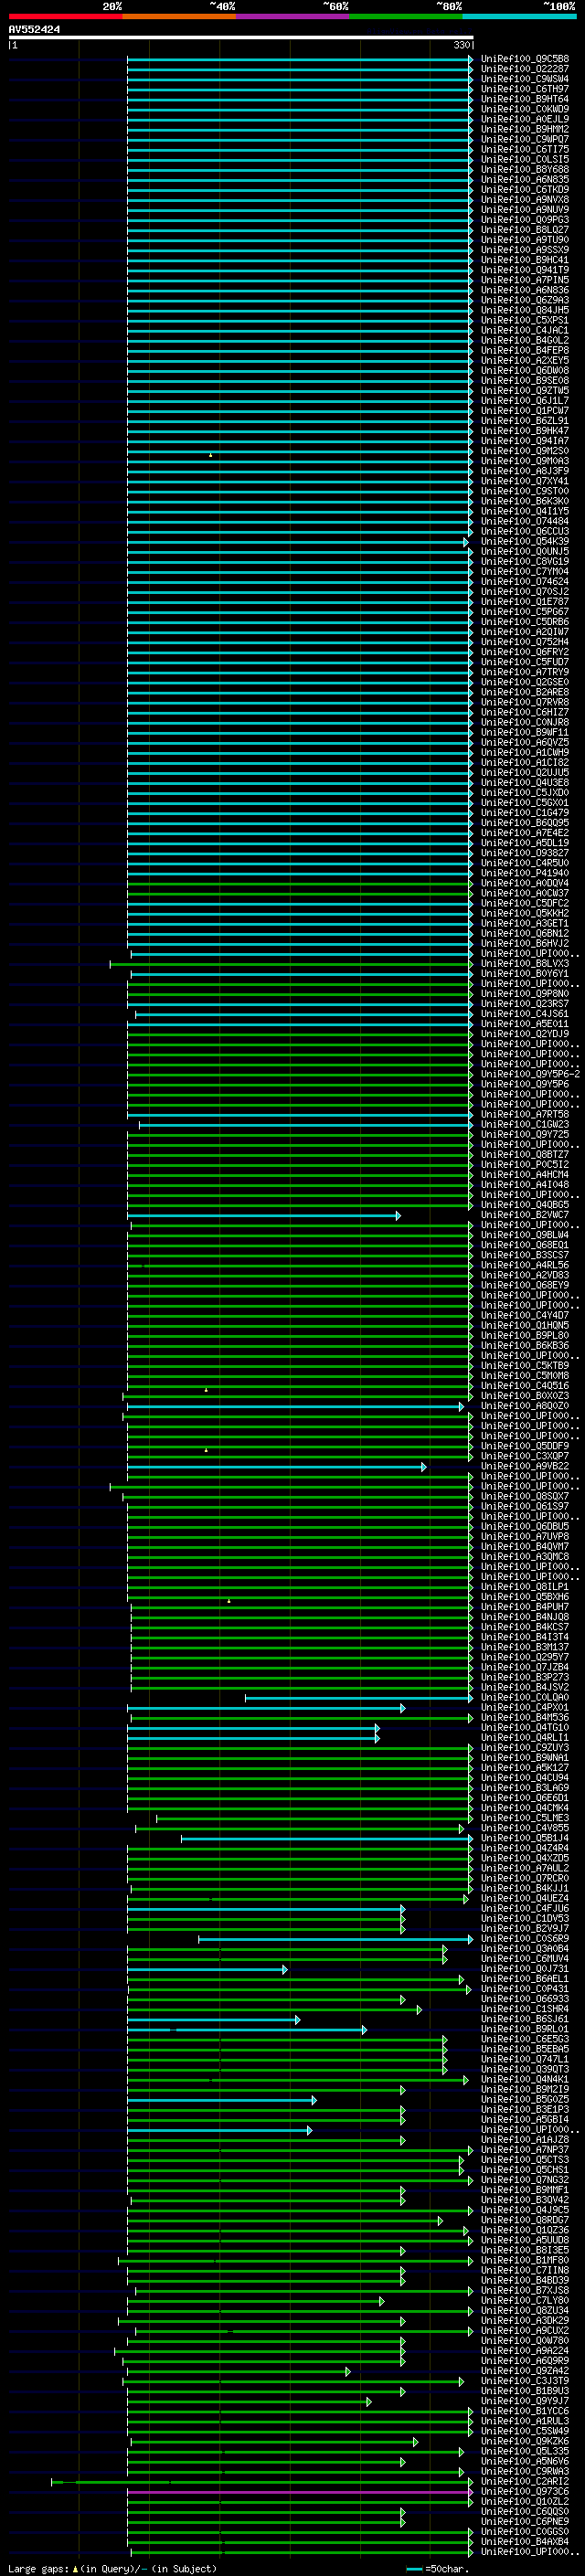This screenshot has width=585, height=2576.
Task: Select hit label UniRef100_A1RUL3
Action: (524, 2420)
